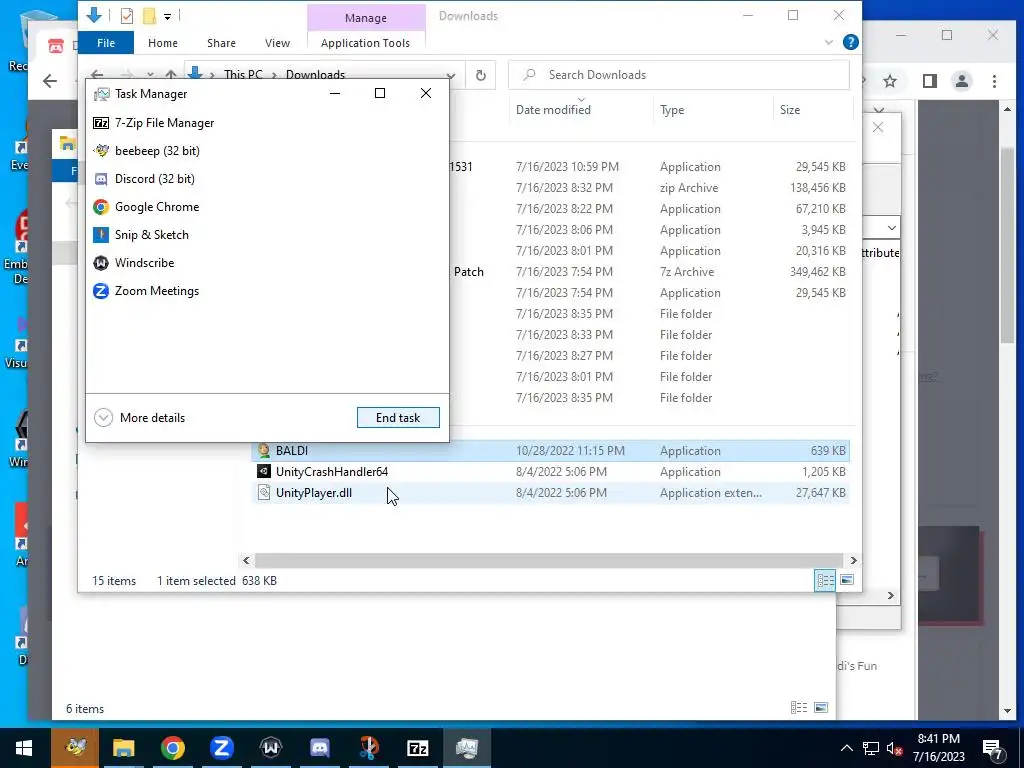Screen dimensions: 1024x768
Task: Open File Explorer from the taskbar
Action: [123, 748]
